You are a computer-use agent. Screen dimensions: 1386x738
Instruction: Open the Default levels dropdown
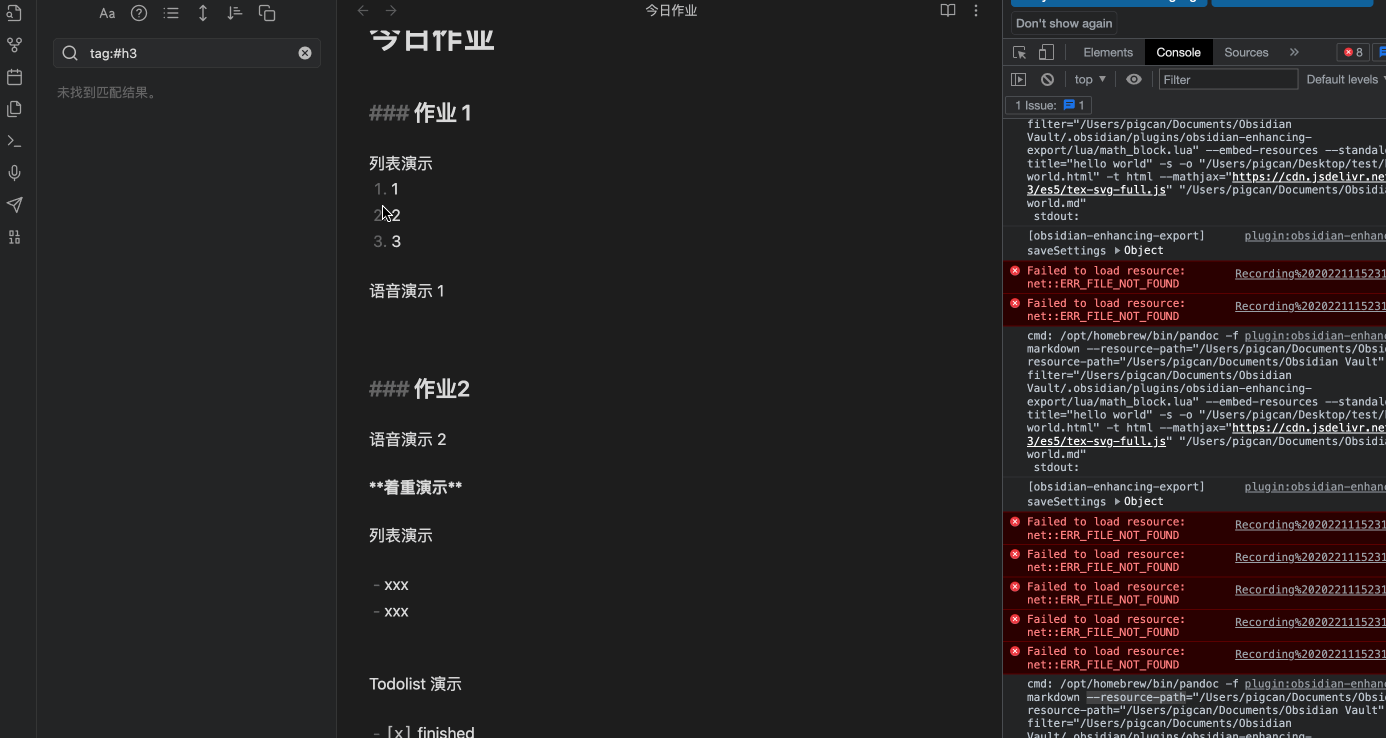[x=1341, y=79]
